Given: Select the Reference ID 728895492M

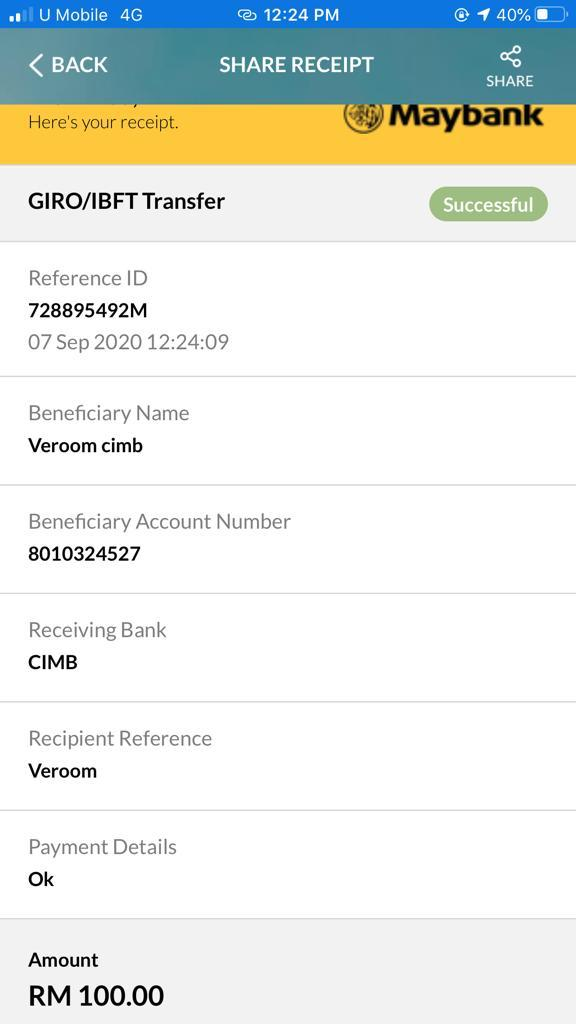Looking at the screenshot, I should 88,310.
